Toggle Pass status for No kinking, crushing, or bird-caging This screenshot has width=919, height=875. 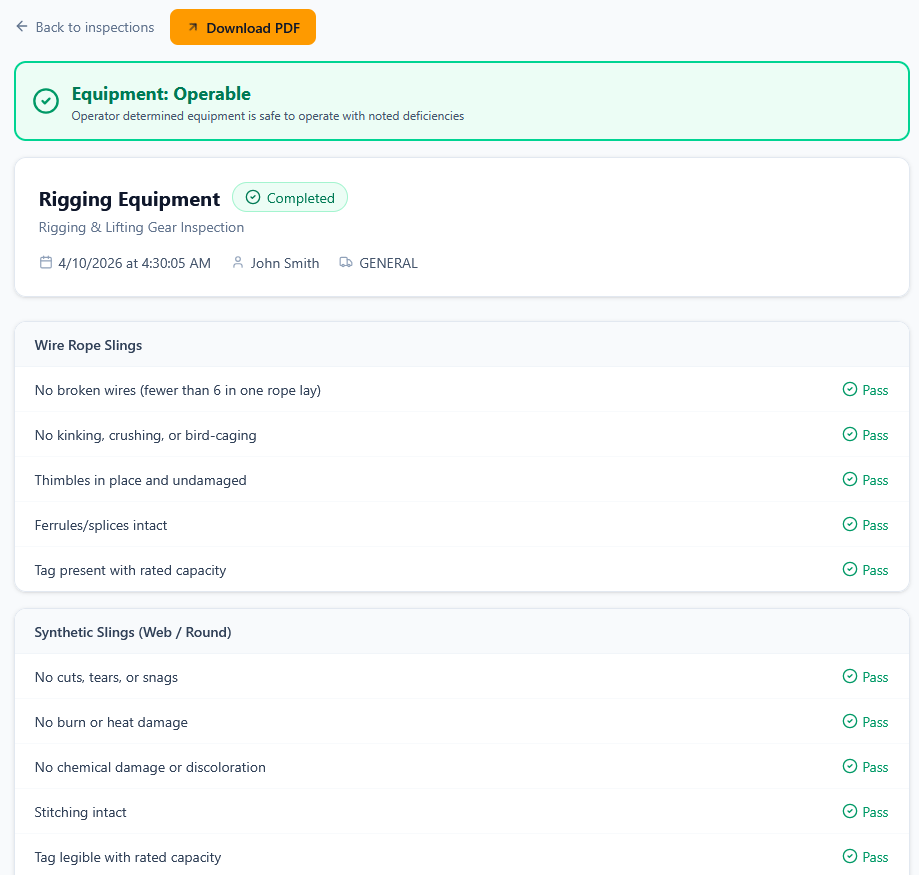[x=865, y=435]
